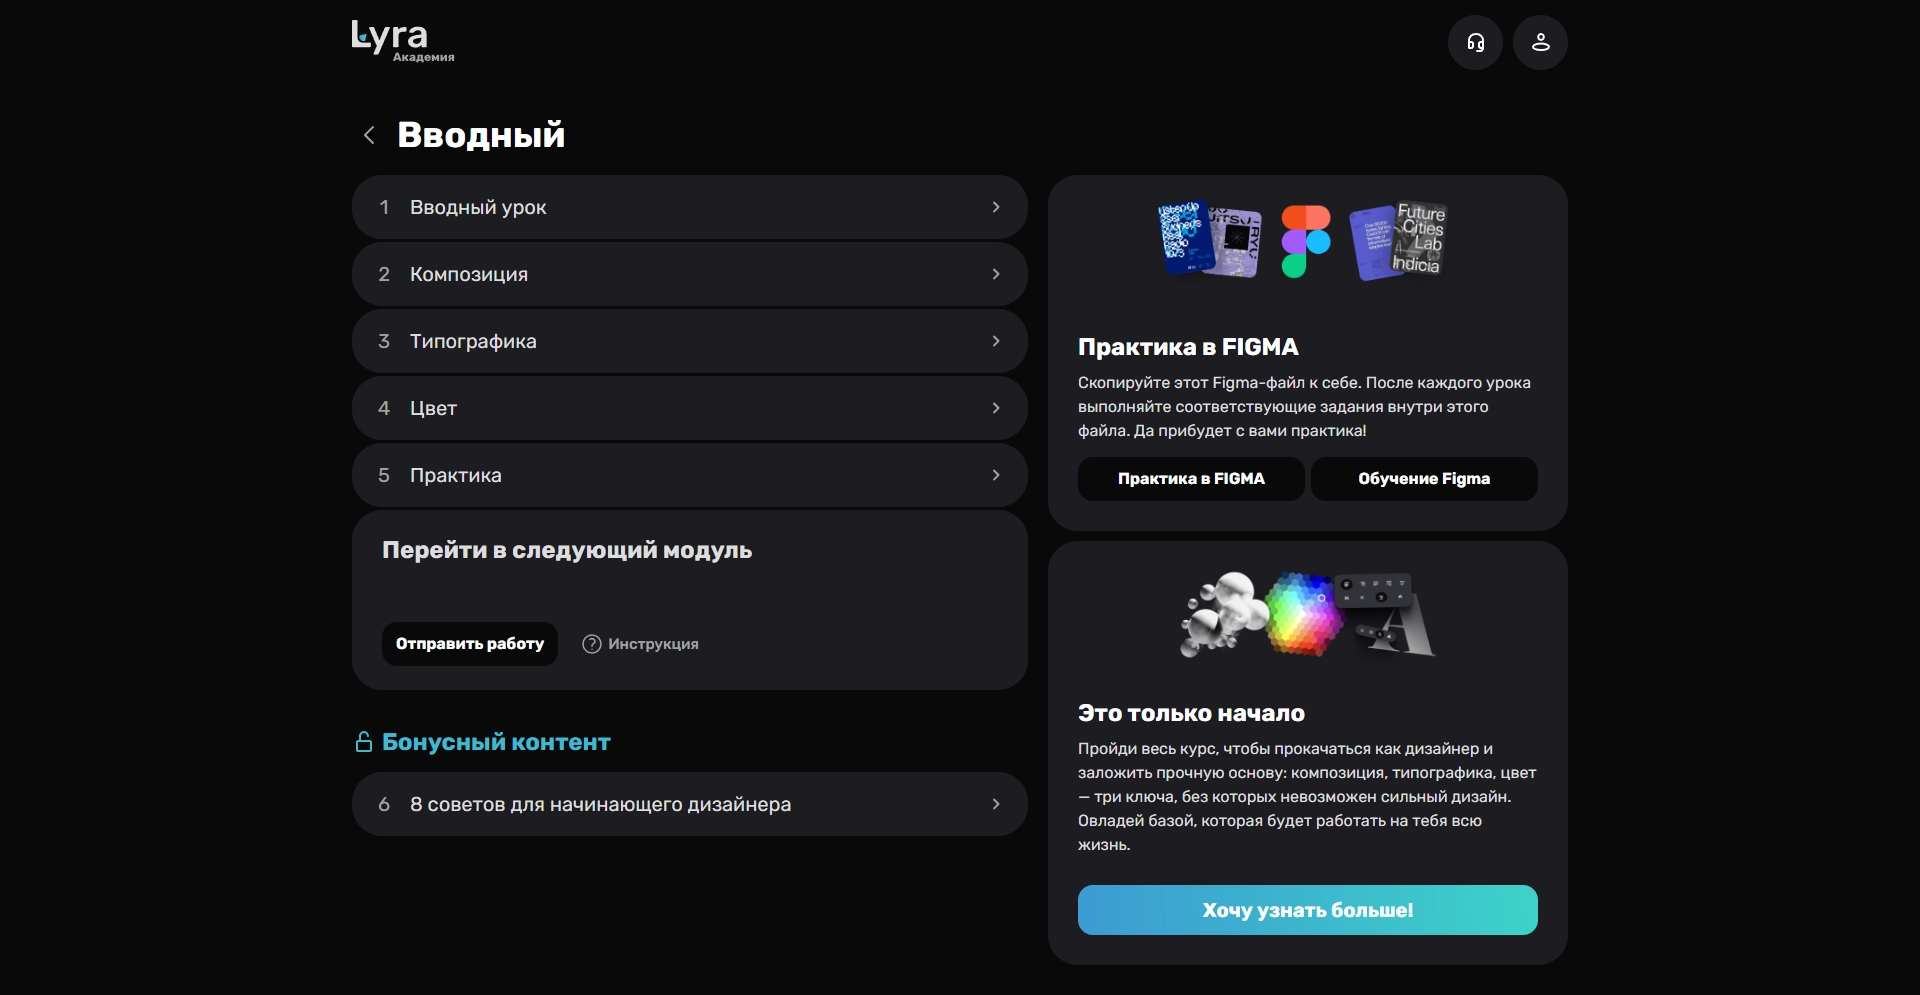
Task: Click the question mark icon beside Инструкция
Action: 592,644
